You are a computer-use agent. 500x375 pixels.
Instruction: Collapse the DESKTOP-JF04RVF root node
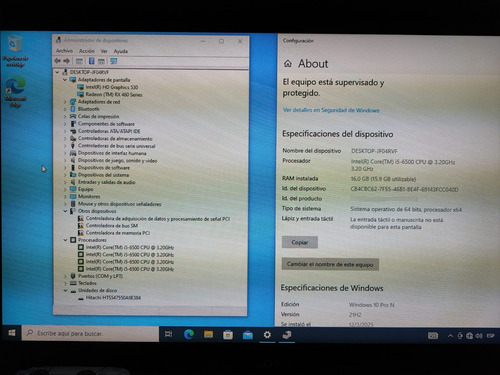[57, 72]
